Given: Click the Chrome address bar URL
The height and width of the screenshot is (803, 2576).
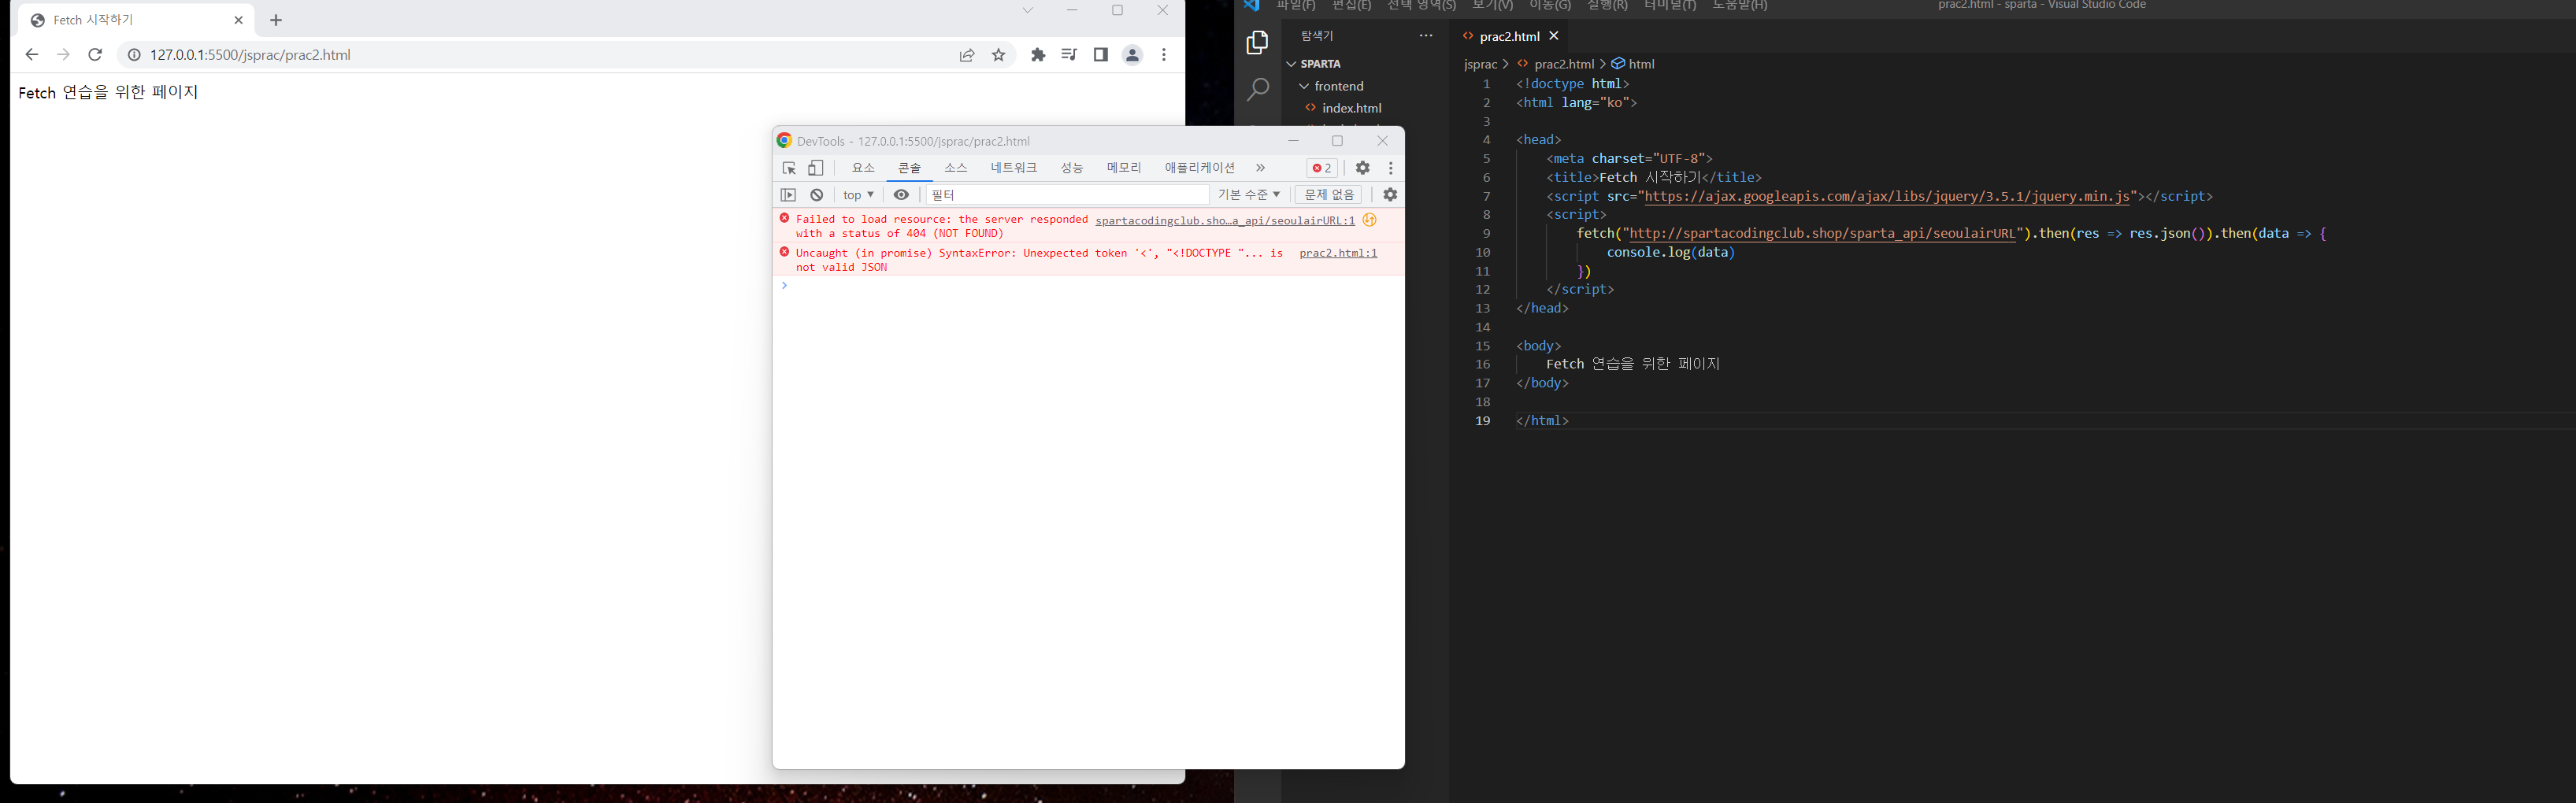Looking at the screenshot, I should tap(250, 55).
